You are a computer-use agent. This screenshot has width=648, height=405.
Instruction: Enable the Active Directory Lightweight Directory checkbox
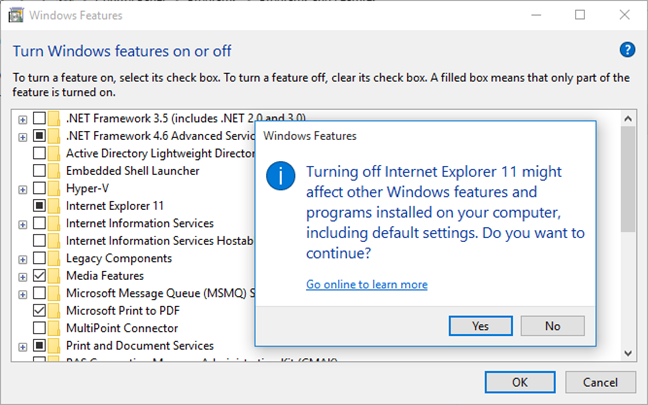(39, 153)
